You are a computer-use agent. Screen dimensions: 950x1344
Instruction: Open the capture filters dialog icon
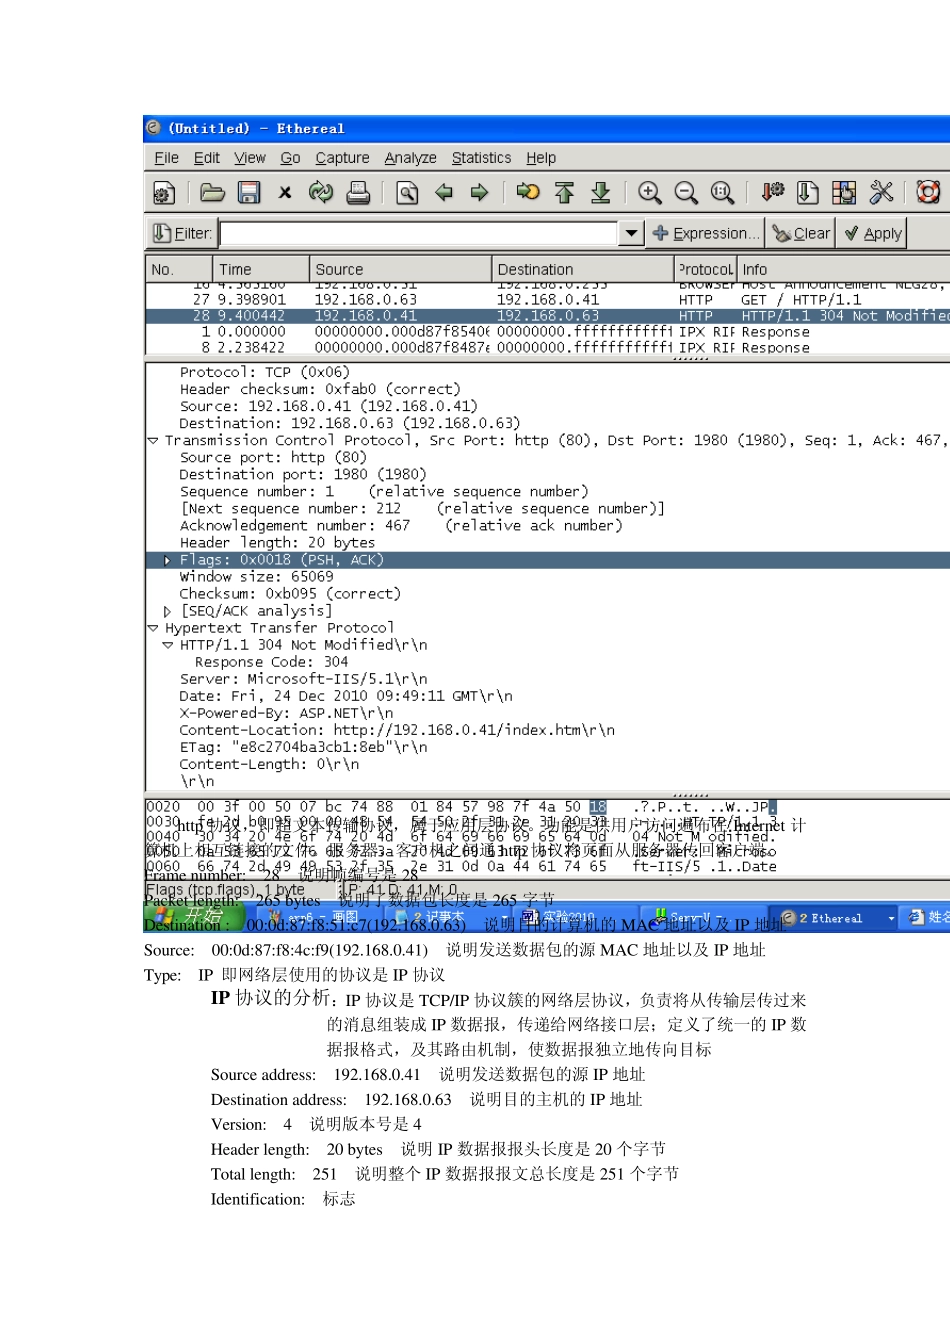[x=772, y=193]
